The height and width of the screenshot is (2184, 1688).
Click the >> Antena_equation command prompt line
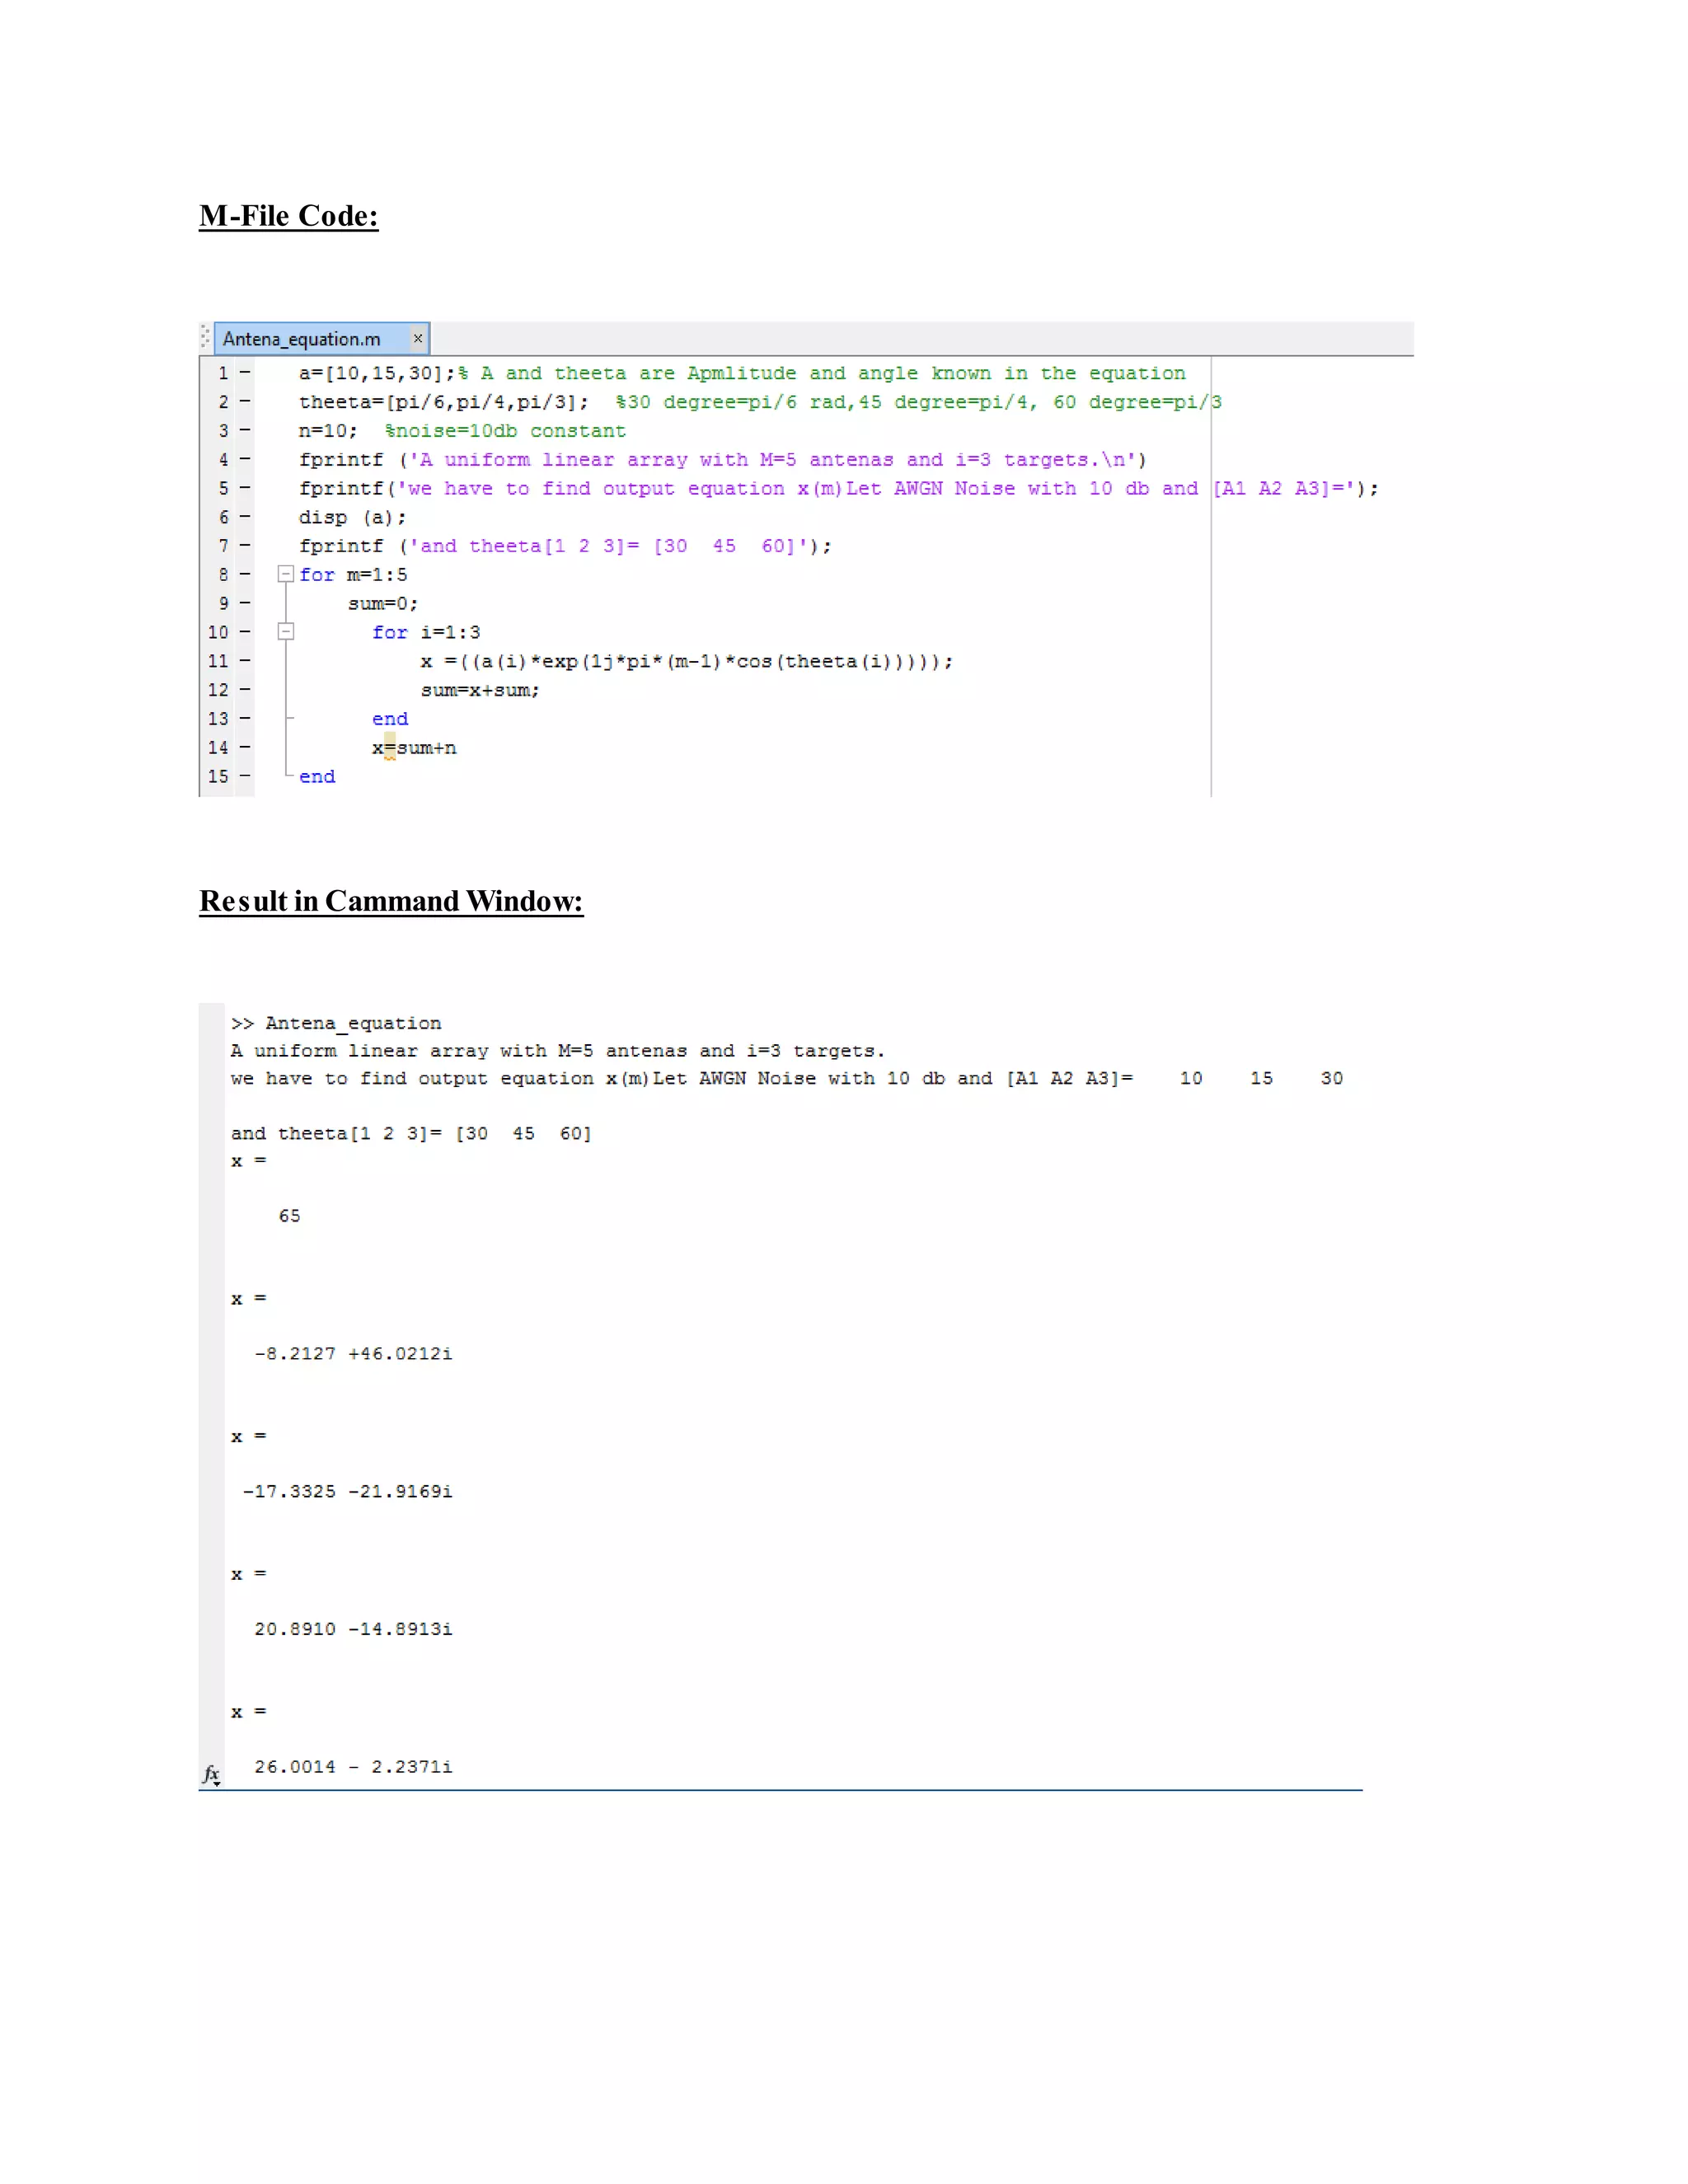coord(336,1023)
